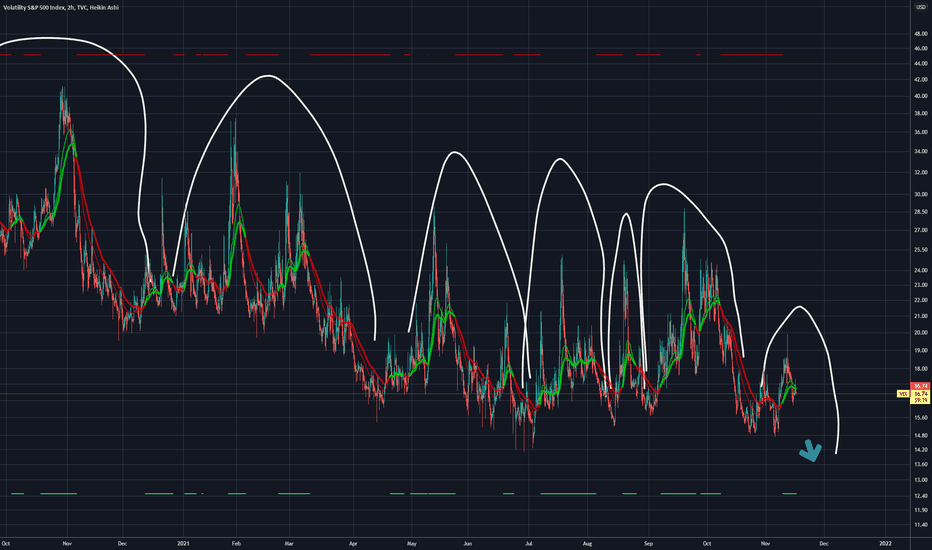932x550 pixels.
Task: Click the 13.00 price axis label
Action: point(921,479)
